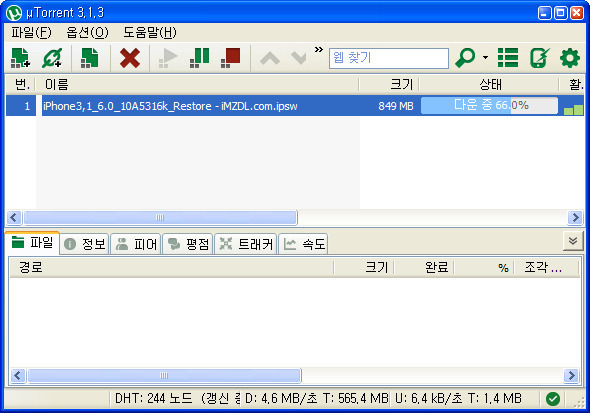
Task: Click the web search input field
Action: tap(389, 58)
